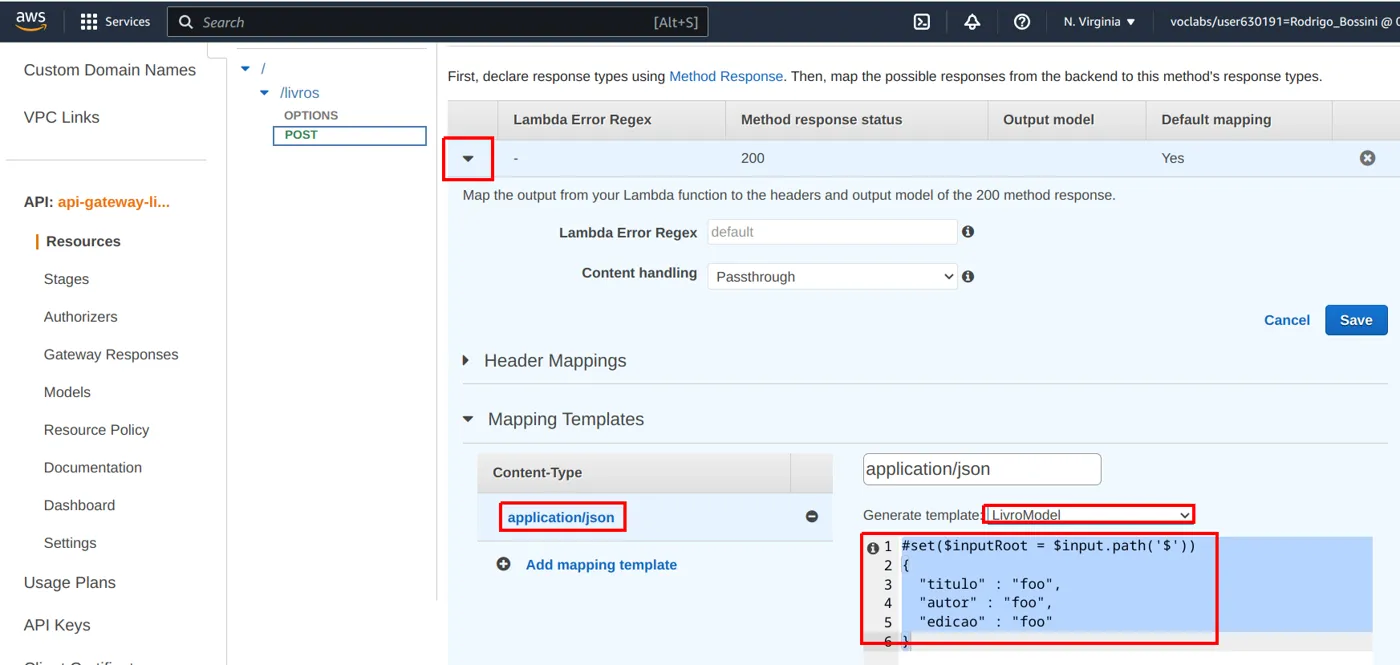Open Models section
This screenshot has height=665, width=1400.
pos(67,392)
